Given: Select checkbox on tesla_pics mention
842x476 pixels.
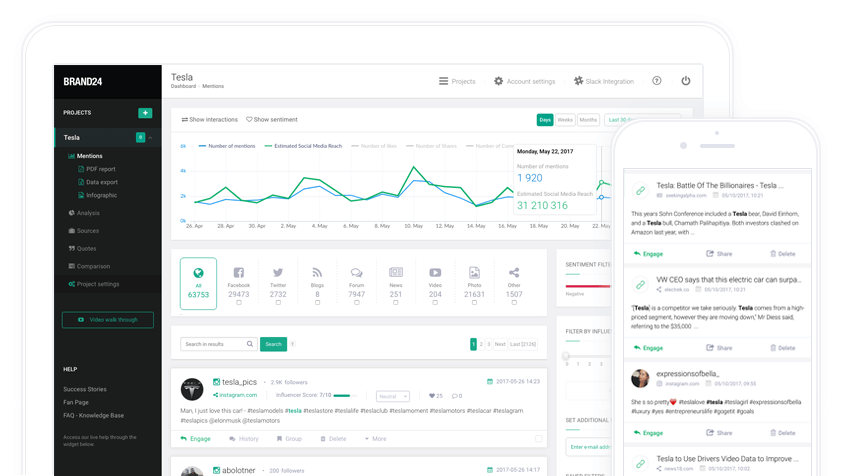Looking at the screenshot, I should [x=539, y=439].
